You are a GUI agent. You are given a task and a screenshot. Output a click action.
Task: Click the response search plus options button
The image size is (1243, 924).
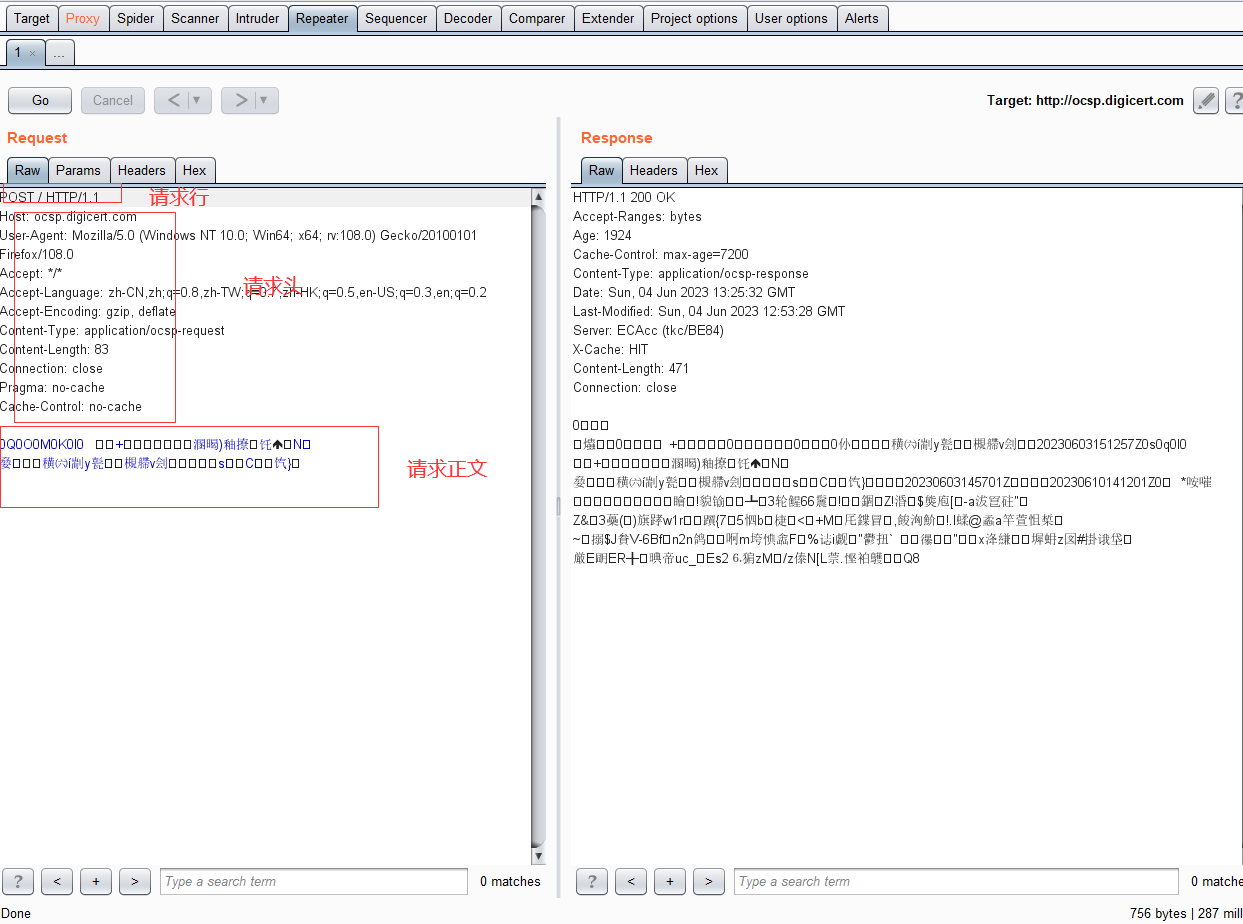pyautogui.click(x=670, y=881)
